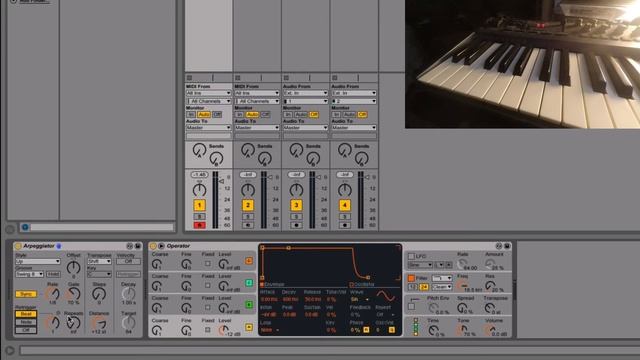640x360 pixels.
Task: Click track 1 Send A knob
Action: pyautogui.click(x=199, y=150)
